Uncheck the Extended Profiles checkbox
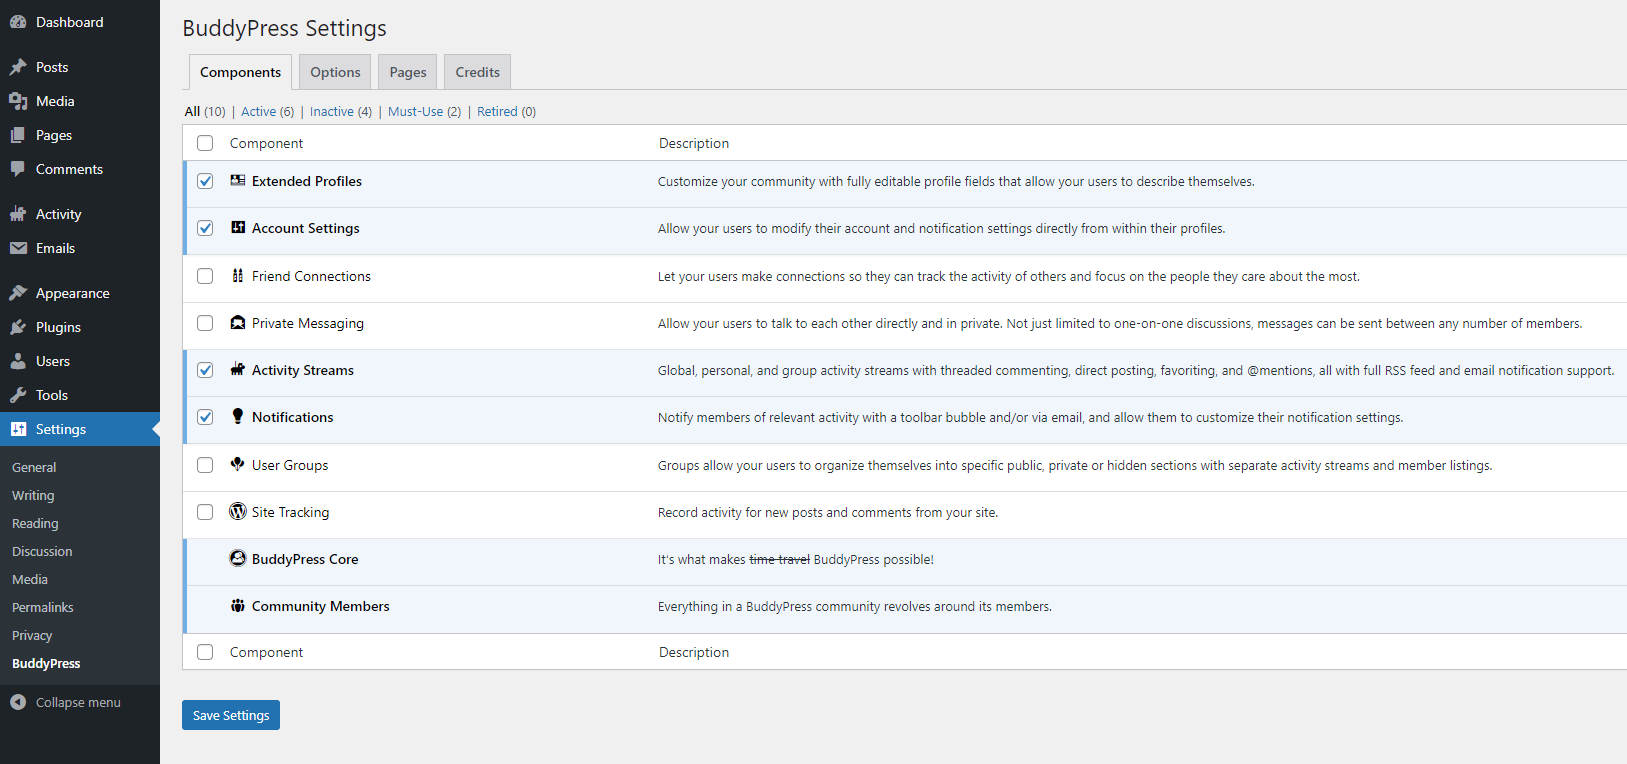This screenshot has height=764, width=1627. [205, 181]
